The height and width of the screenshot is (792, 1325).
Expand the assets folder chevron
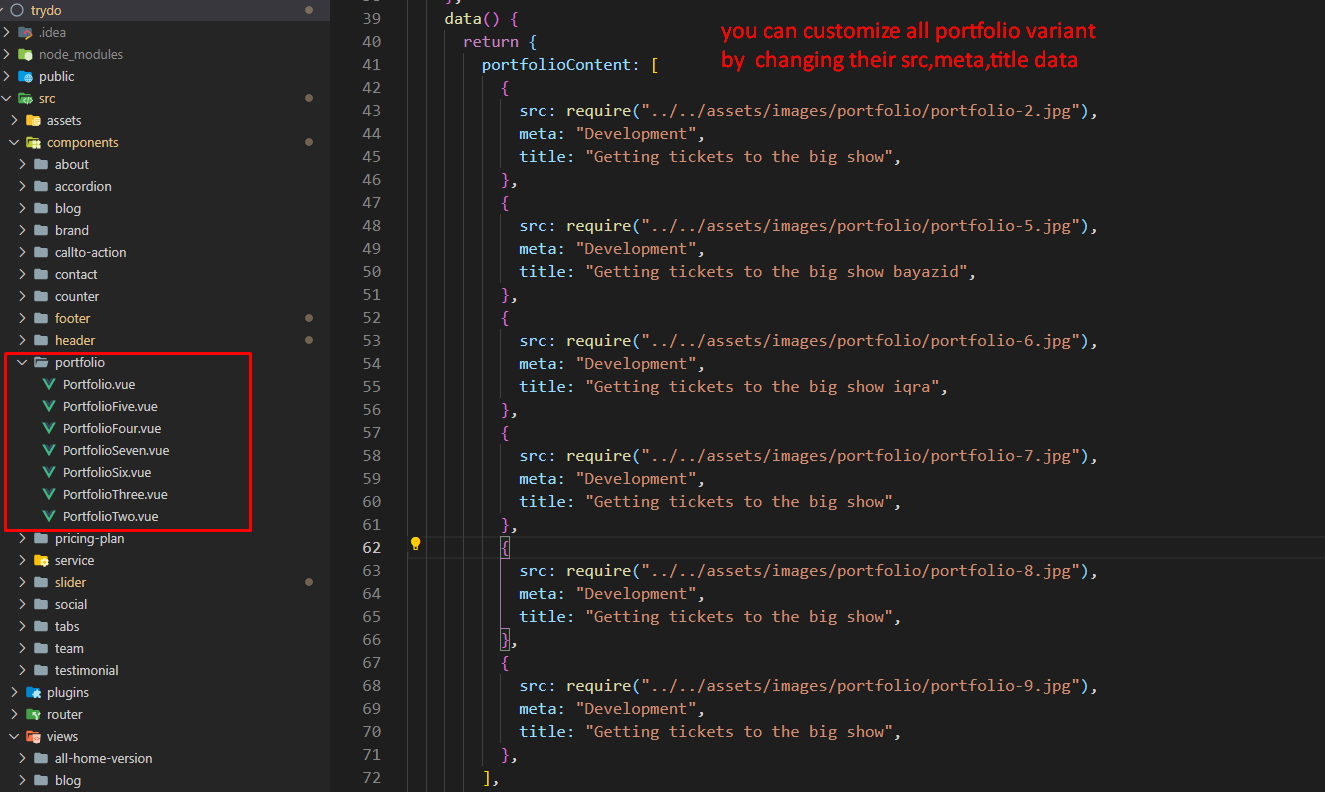(x=14, y=120)
